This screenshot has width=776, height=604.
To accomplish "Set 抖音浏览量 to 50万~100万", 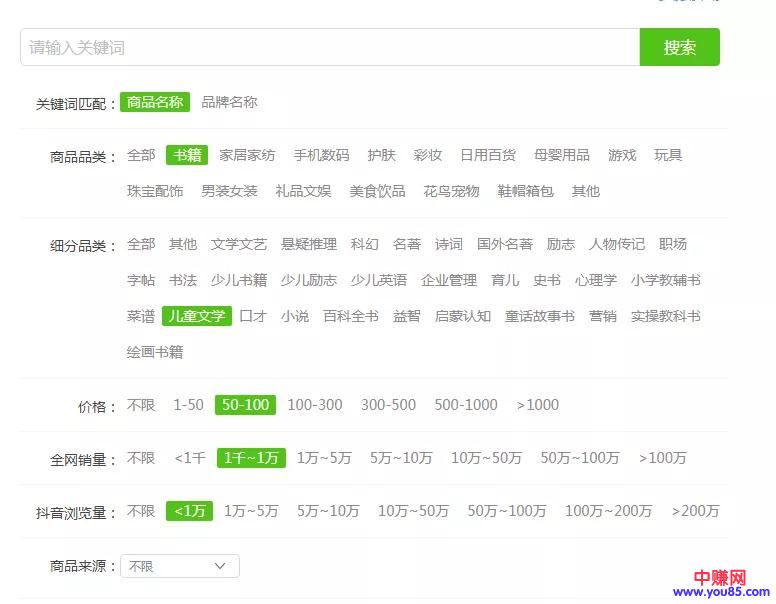I will pyautogui.click(x=506, y=511).
